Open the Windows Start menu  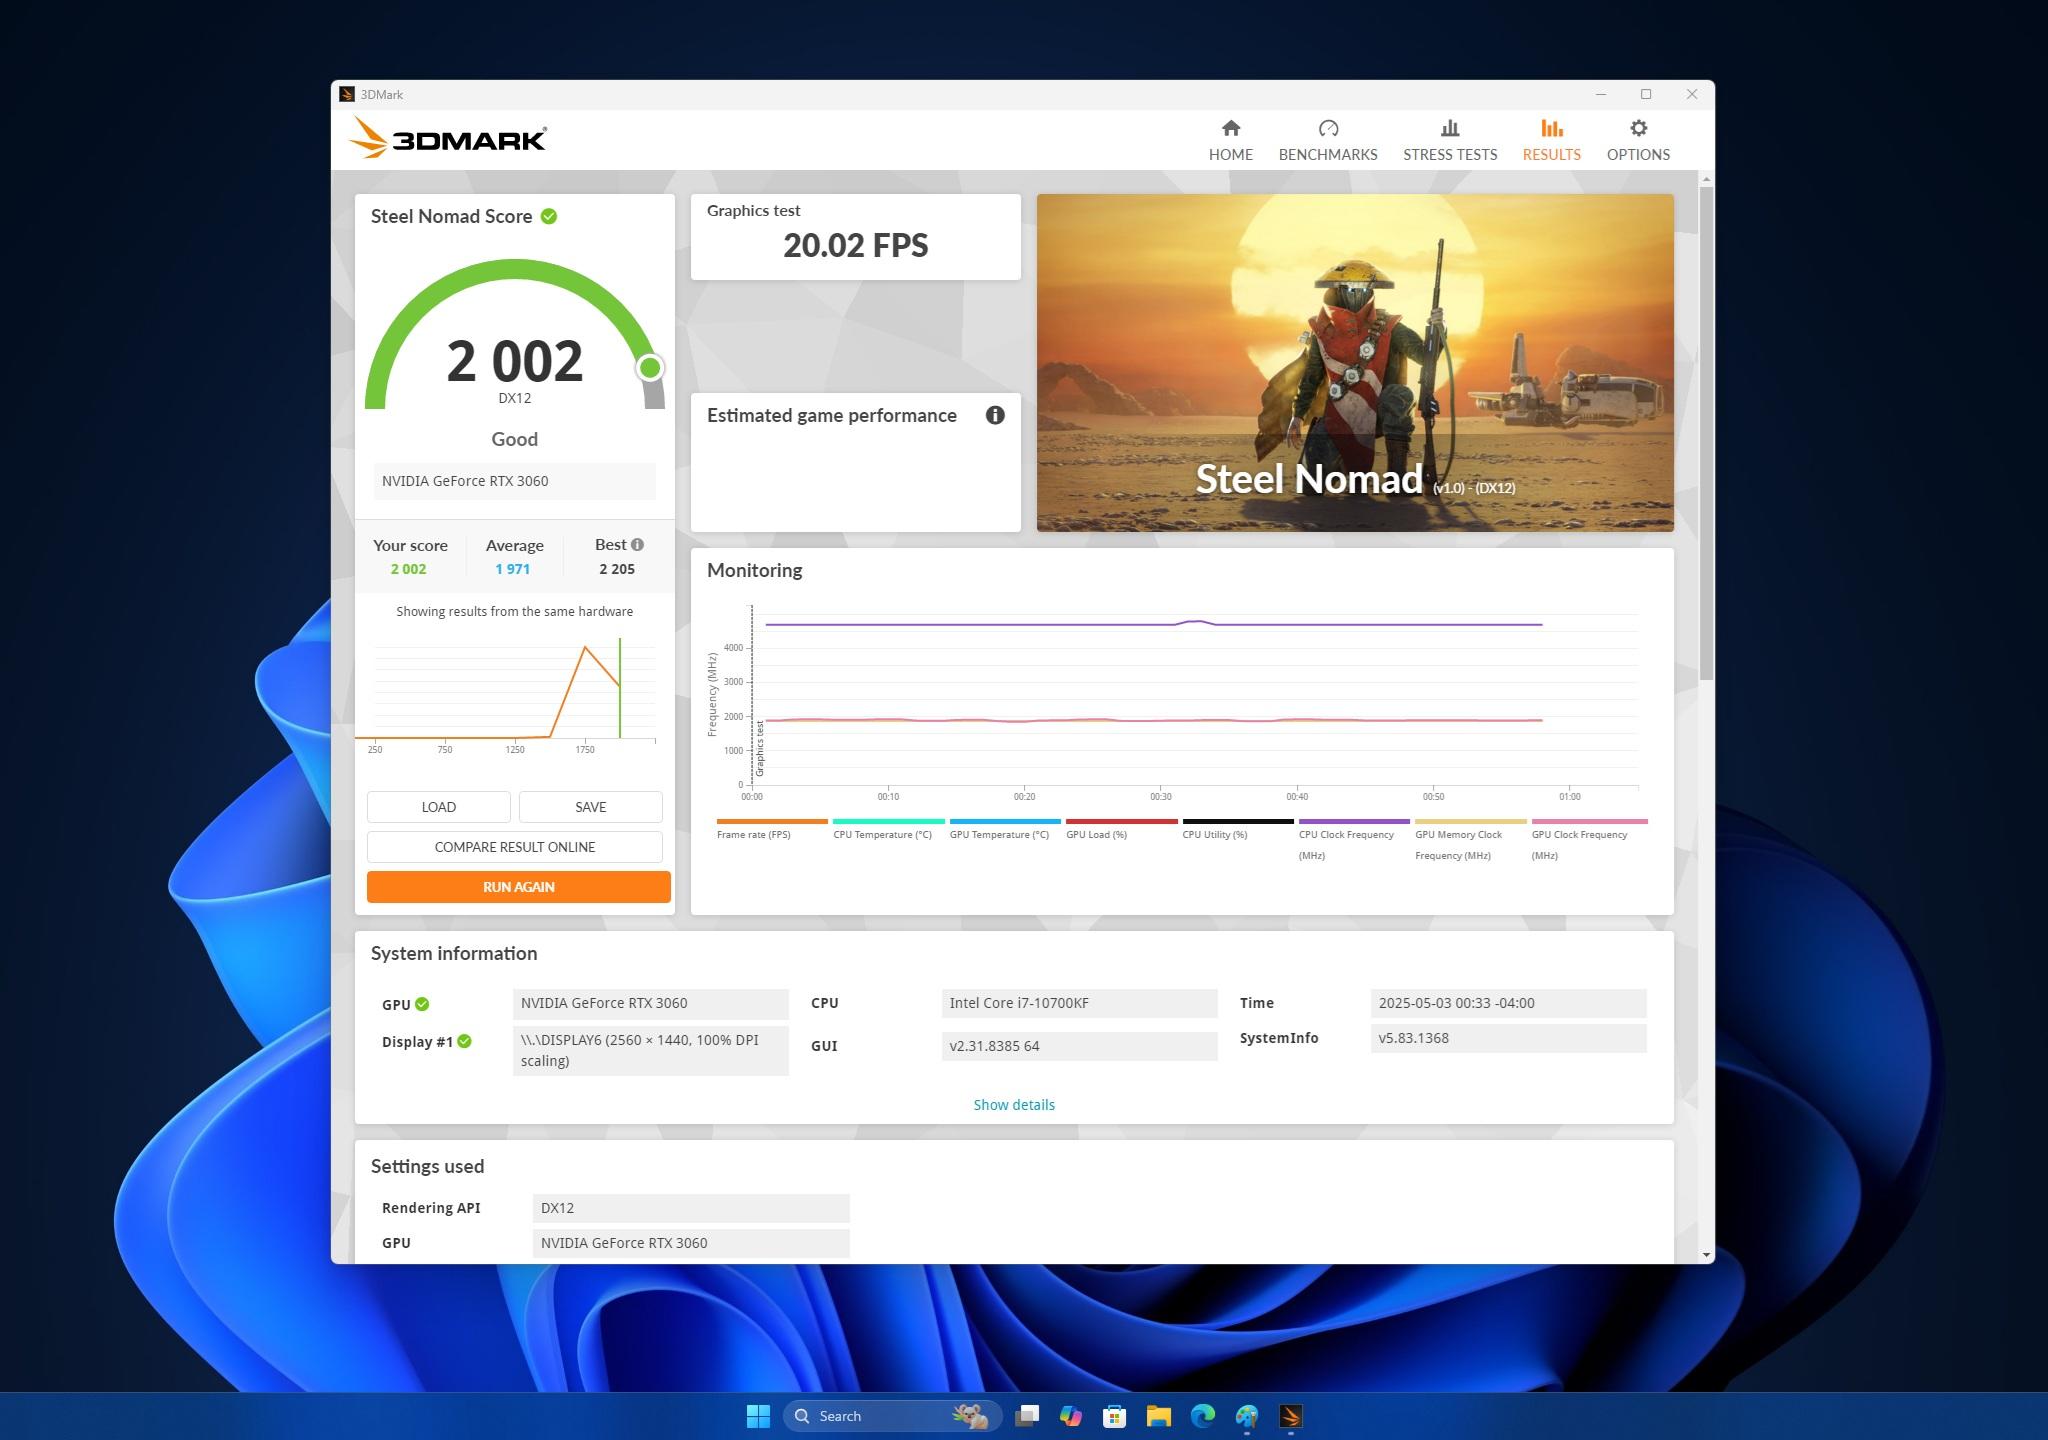coord(758,1416)
